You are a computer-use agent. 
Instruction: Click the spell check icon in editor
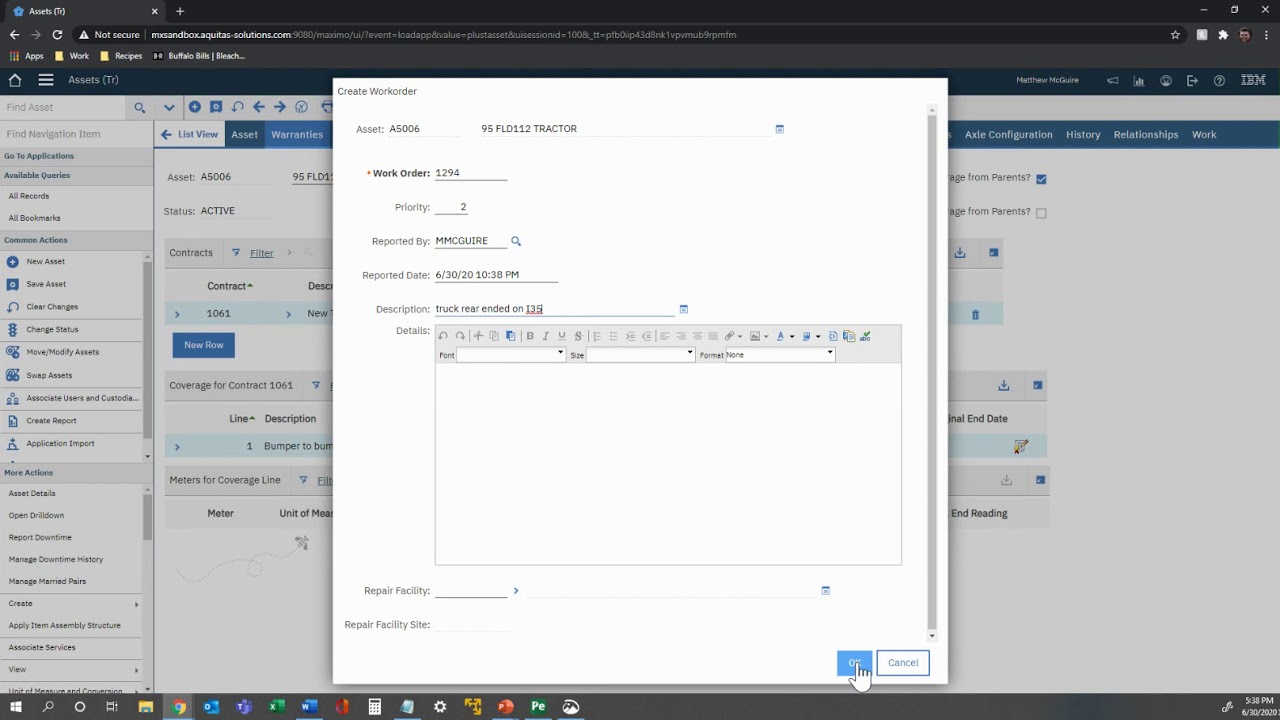pos(865,336)
